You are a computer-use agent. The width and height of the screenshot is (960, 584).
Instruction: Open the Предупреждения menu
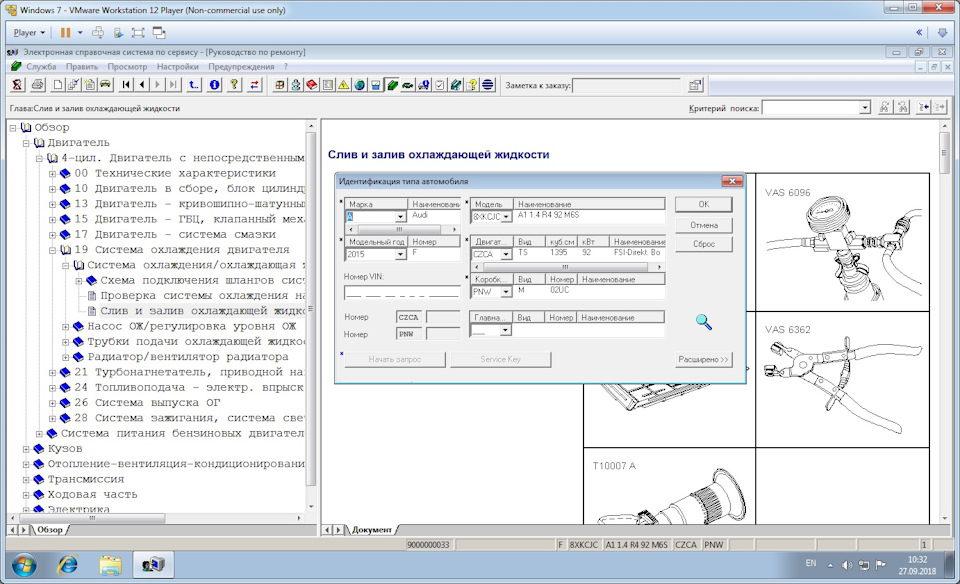241,67
